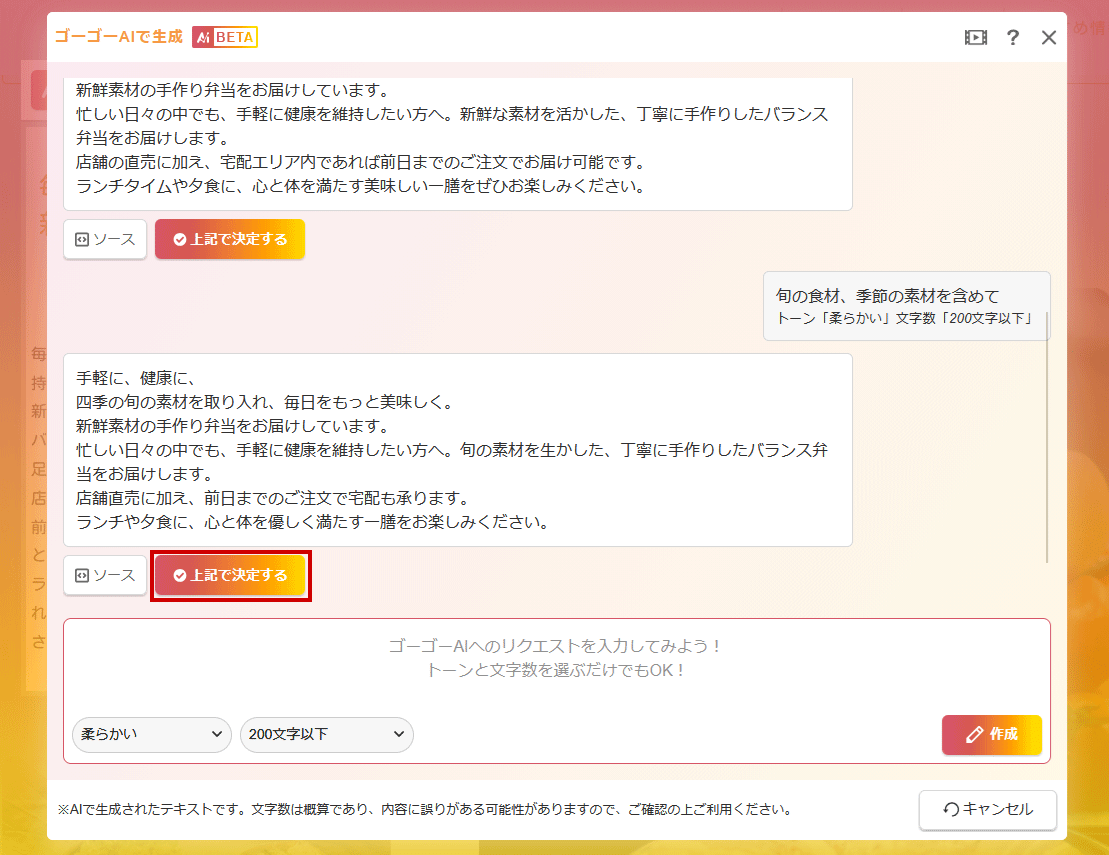Expand the 柔らかい tone dropdown
The width and height of the screenshot is (1109, 855).
(x=152, y=734)
